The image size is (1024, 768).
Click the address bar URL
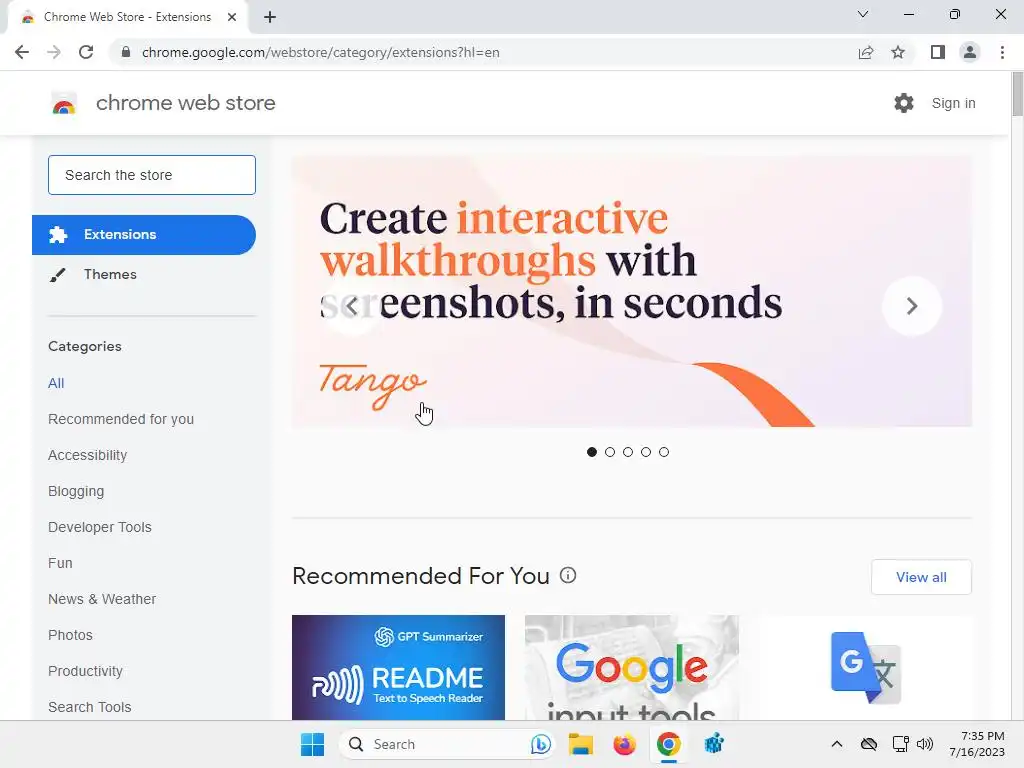click(x=321, y=52)
